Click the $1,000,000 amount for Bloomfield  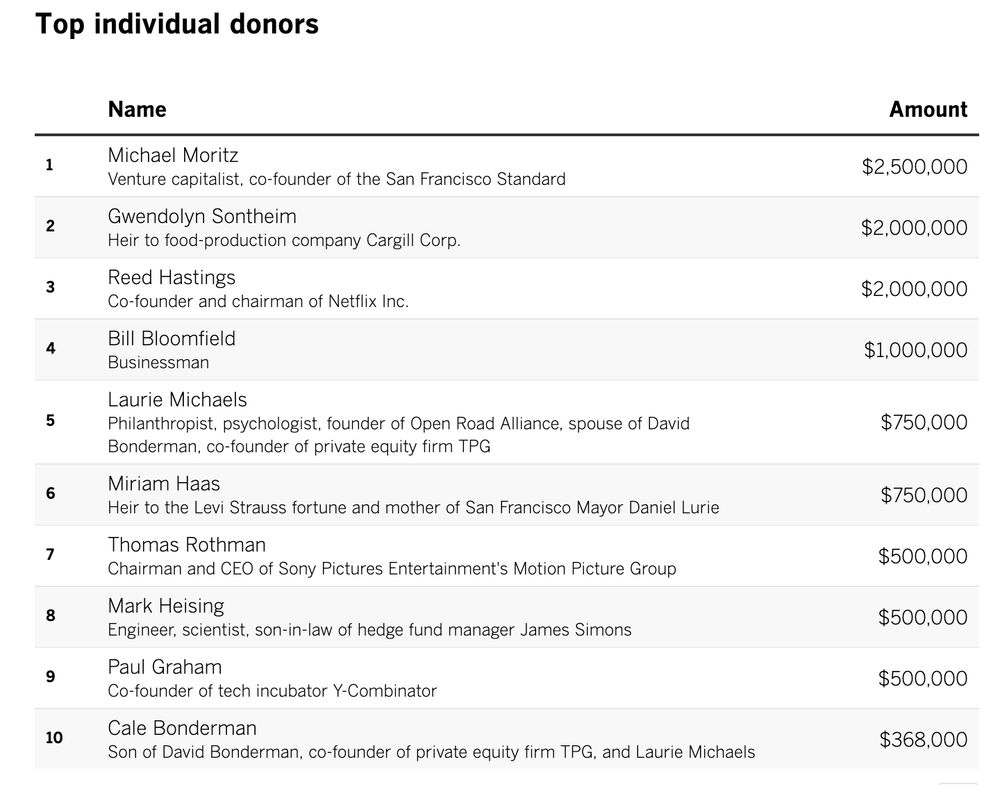click(x=915, y=350)
